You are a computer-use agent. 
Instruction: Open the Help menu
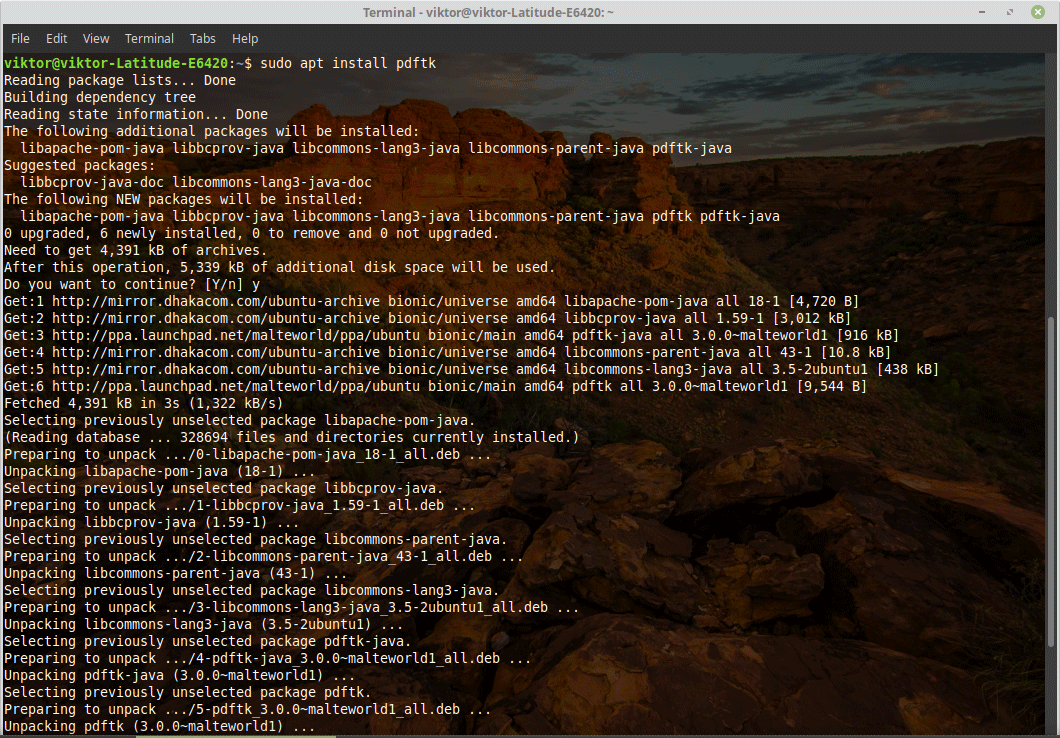coord(245,39)
